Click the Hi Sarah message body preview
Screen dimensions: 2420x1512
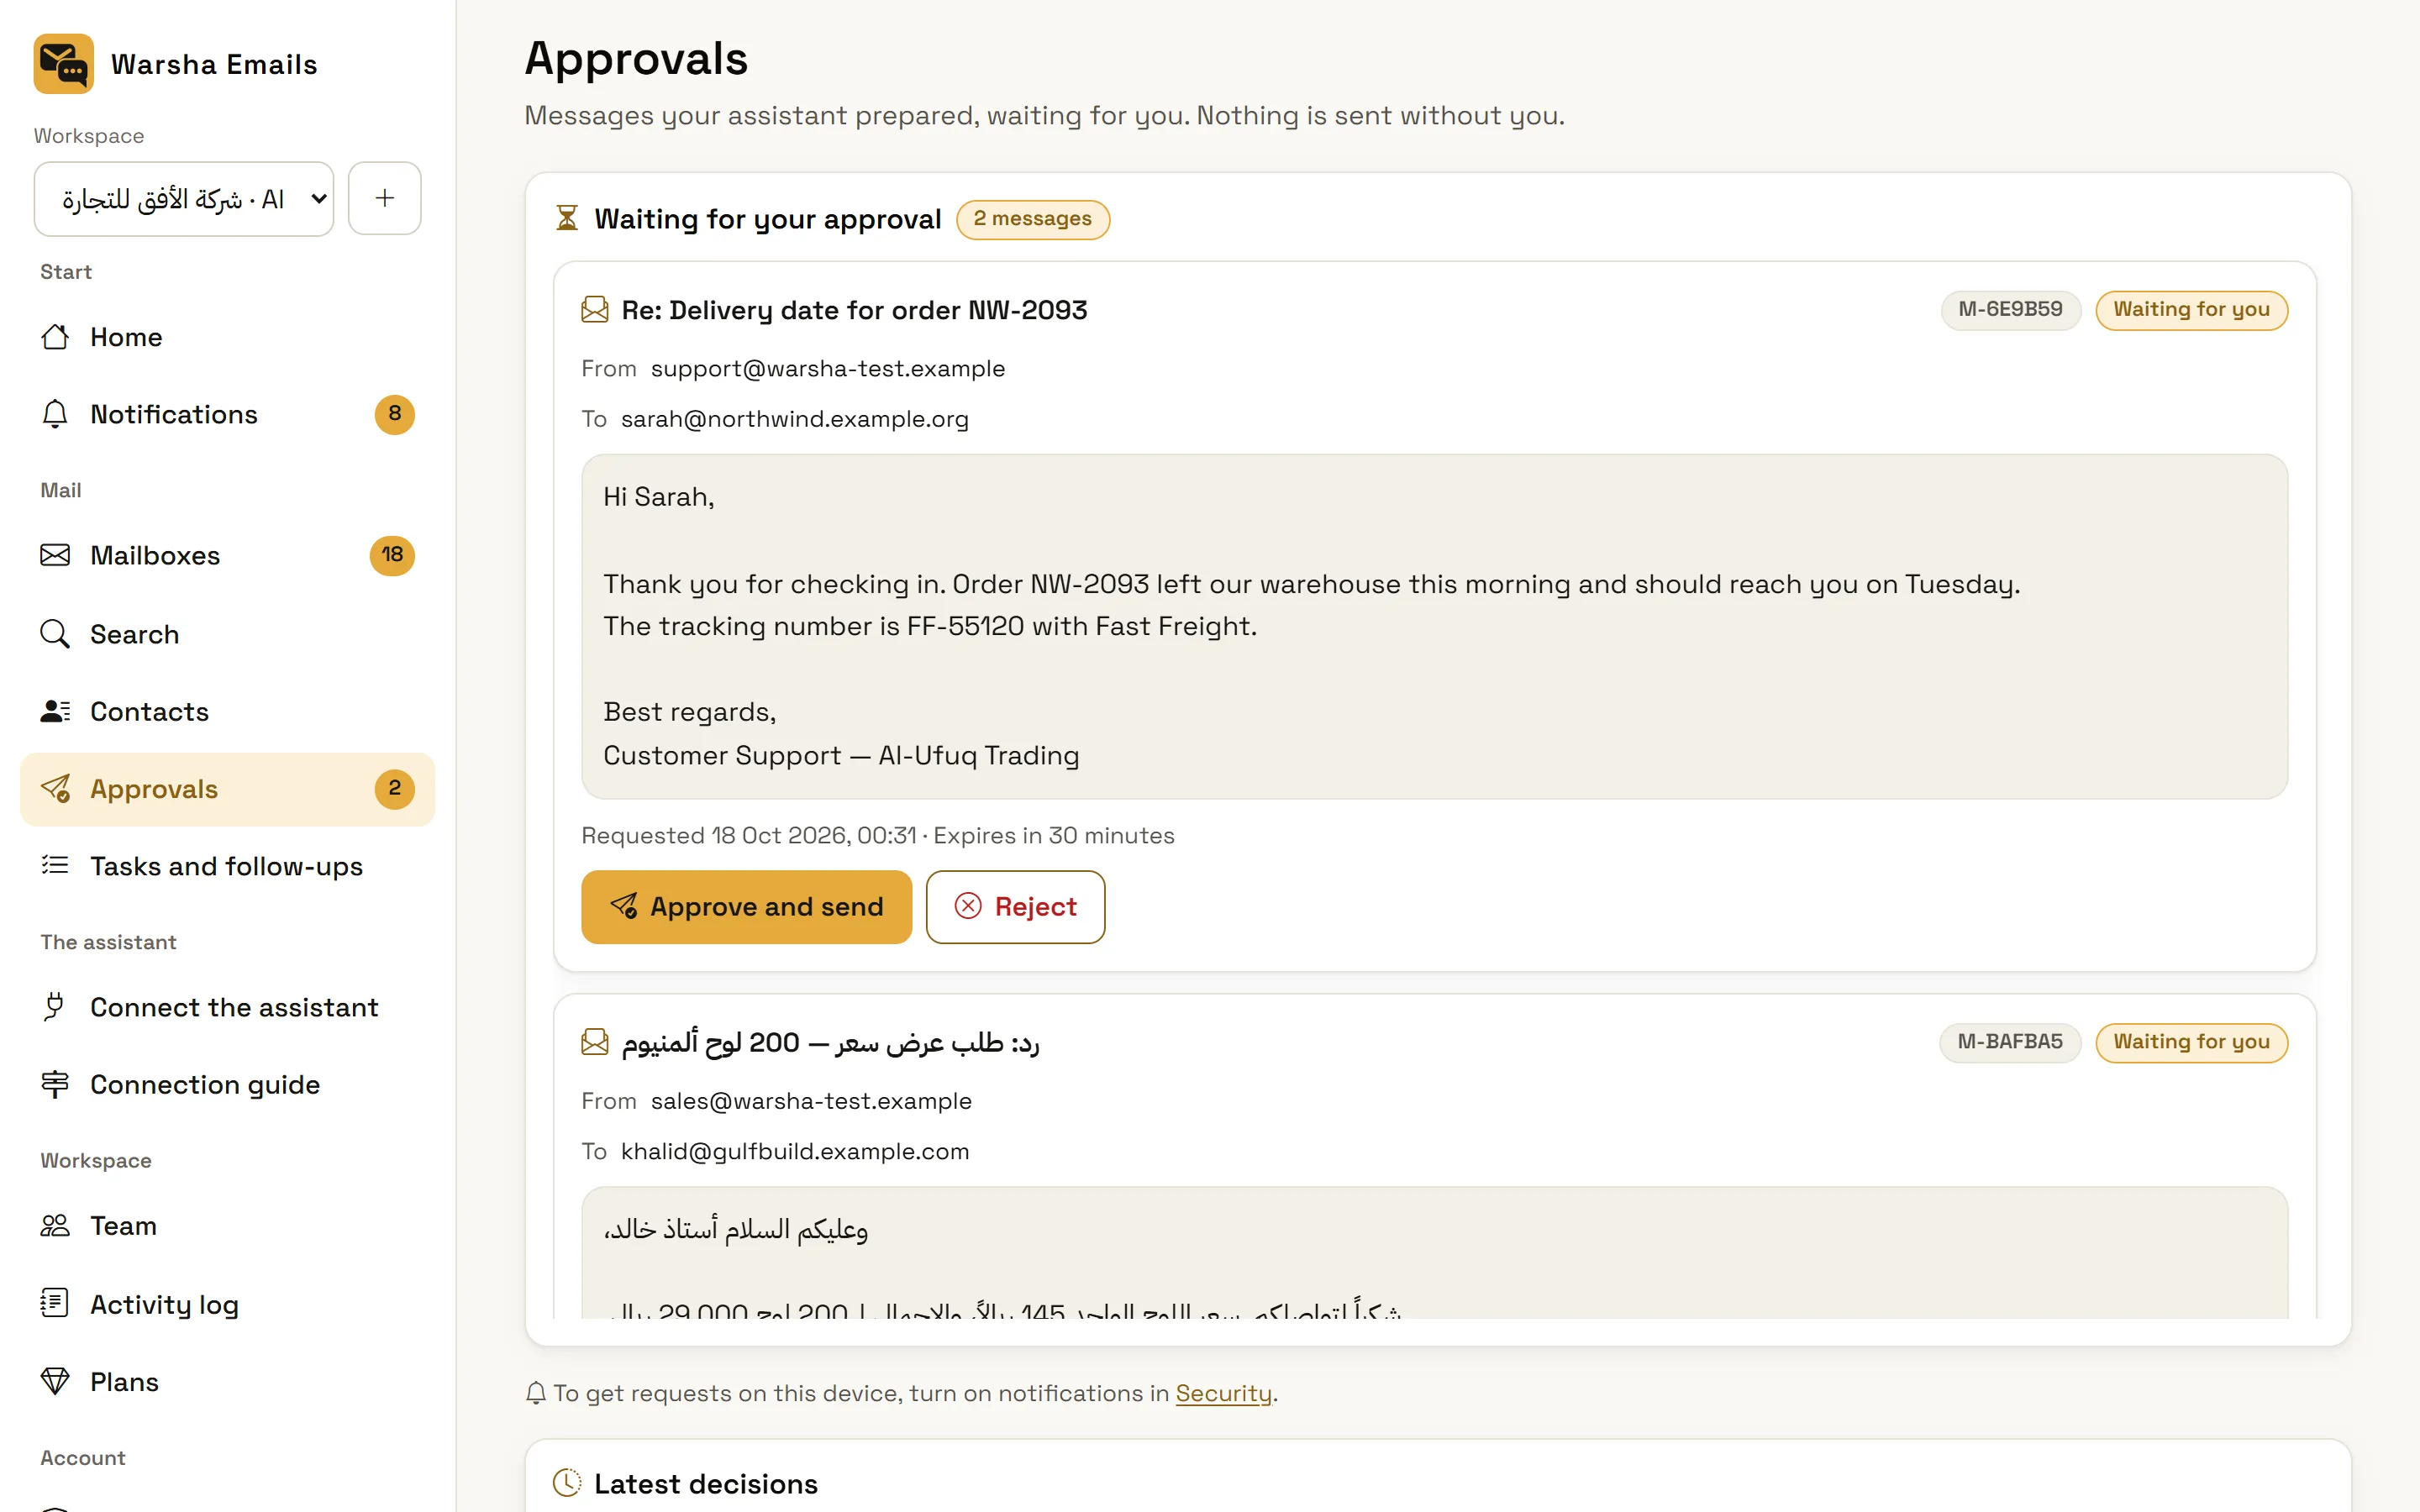[1434, 627]
